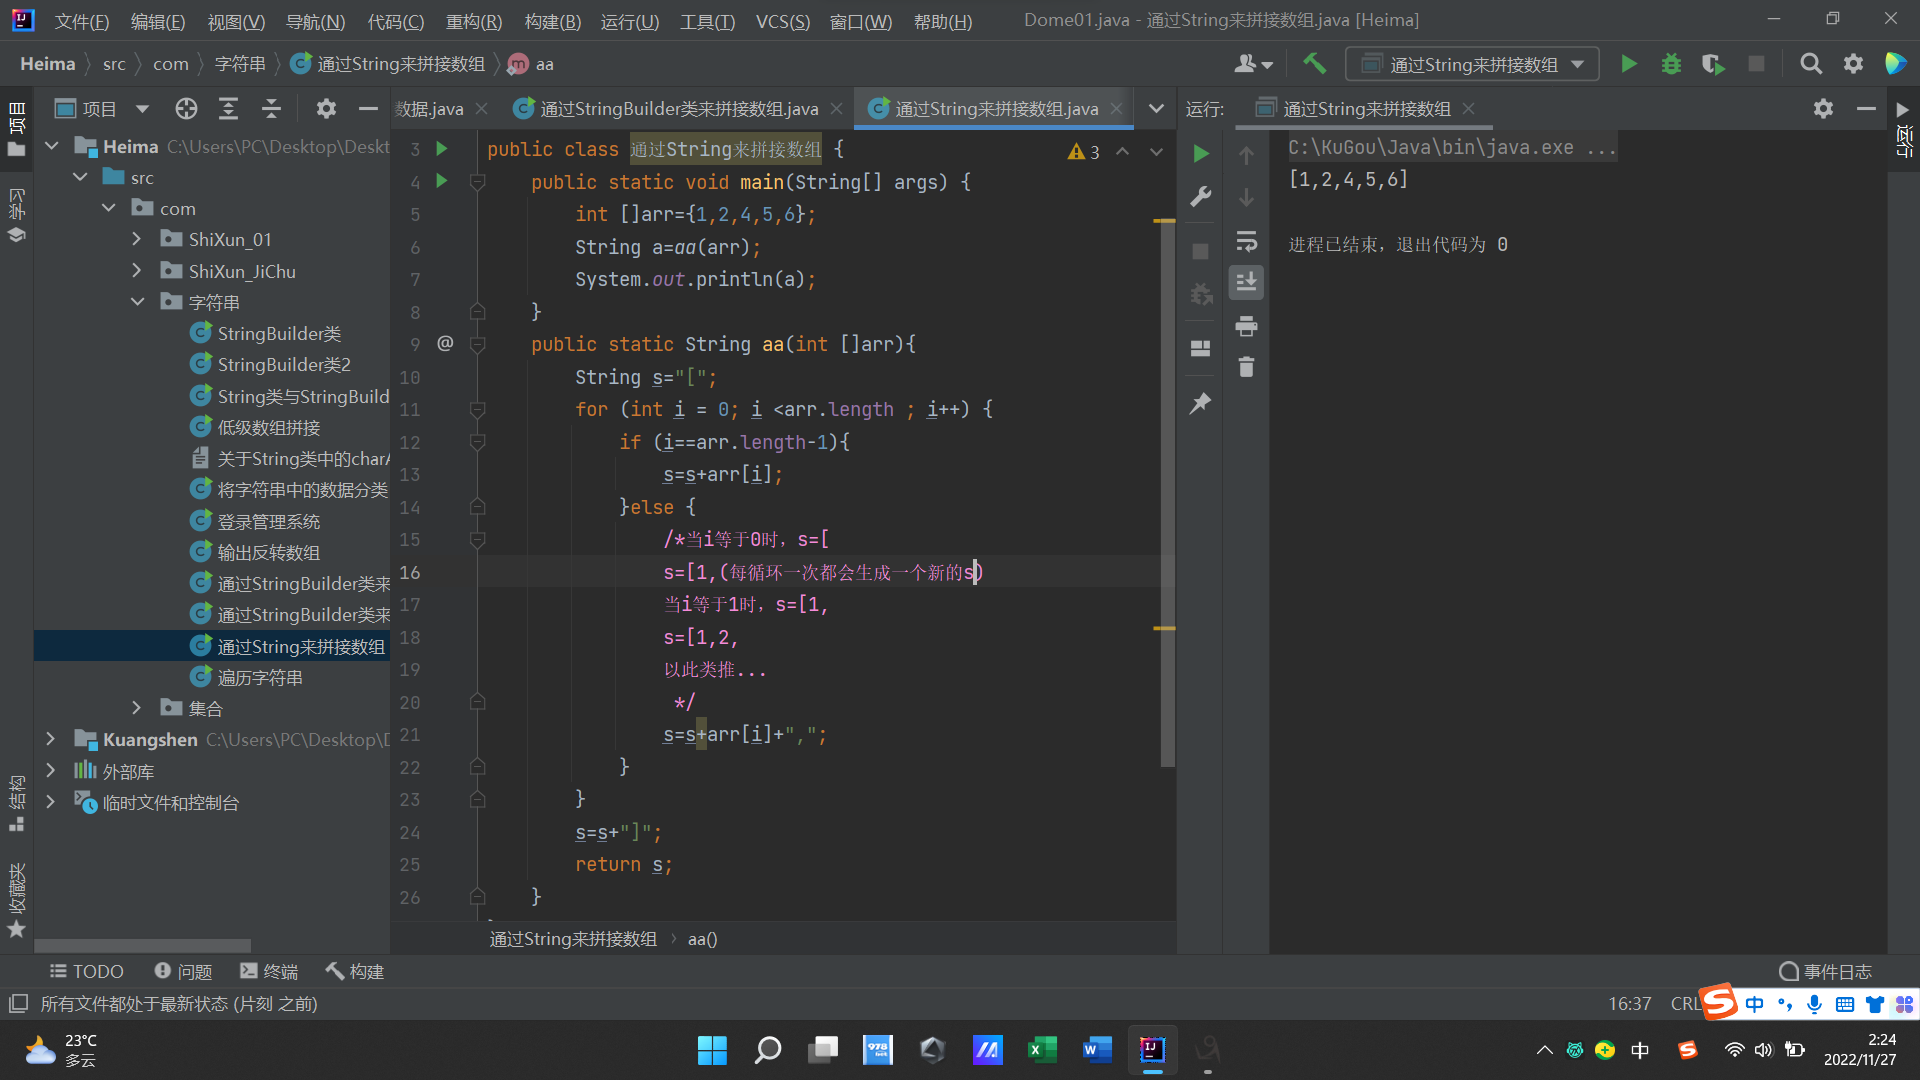1920x1080 pixels.
Task: Run the program with green Run button
Action: click(1628, 64)
